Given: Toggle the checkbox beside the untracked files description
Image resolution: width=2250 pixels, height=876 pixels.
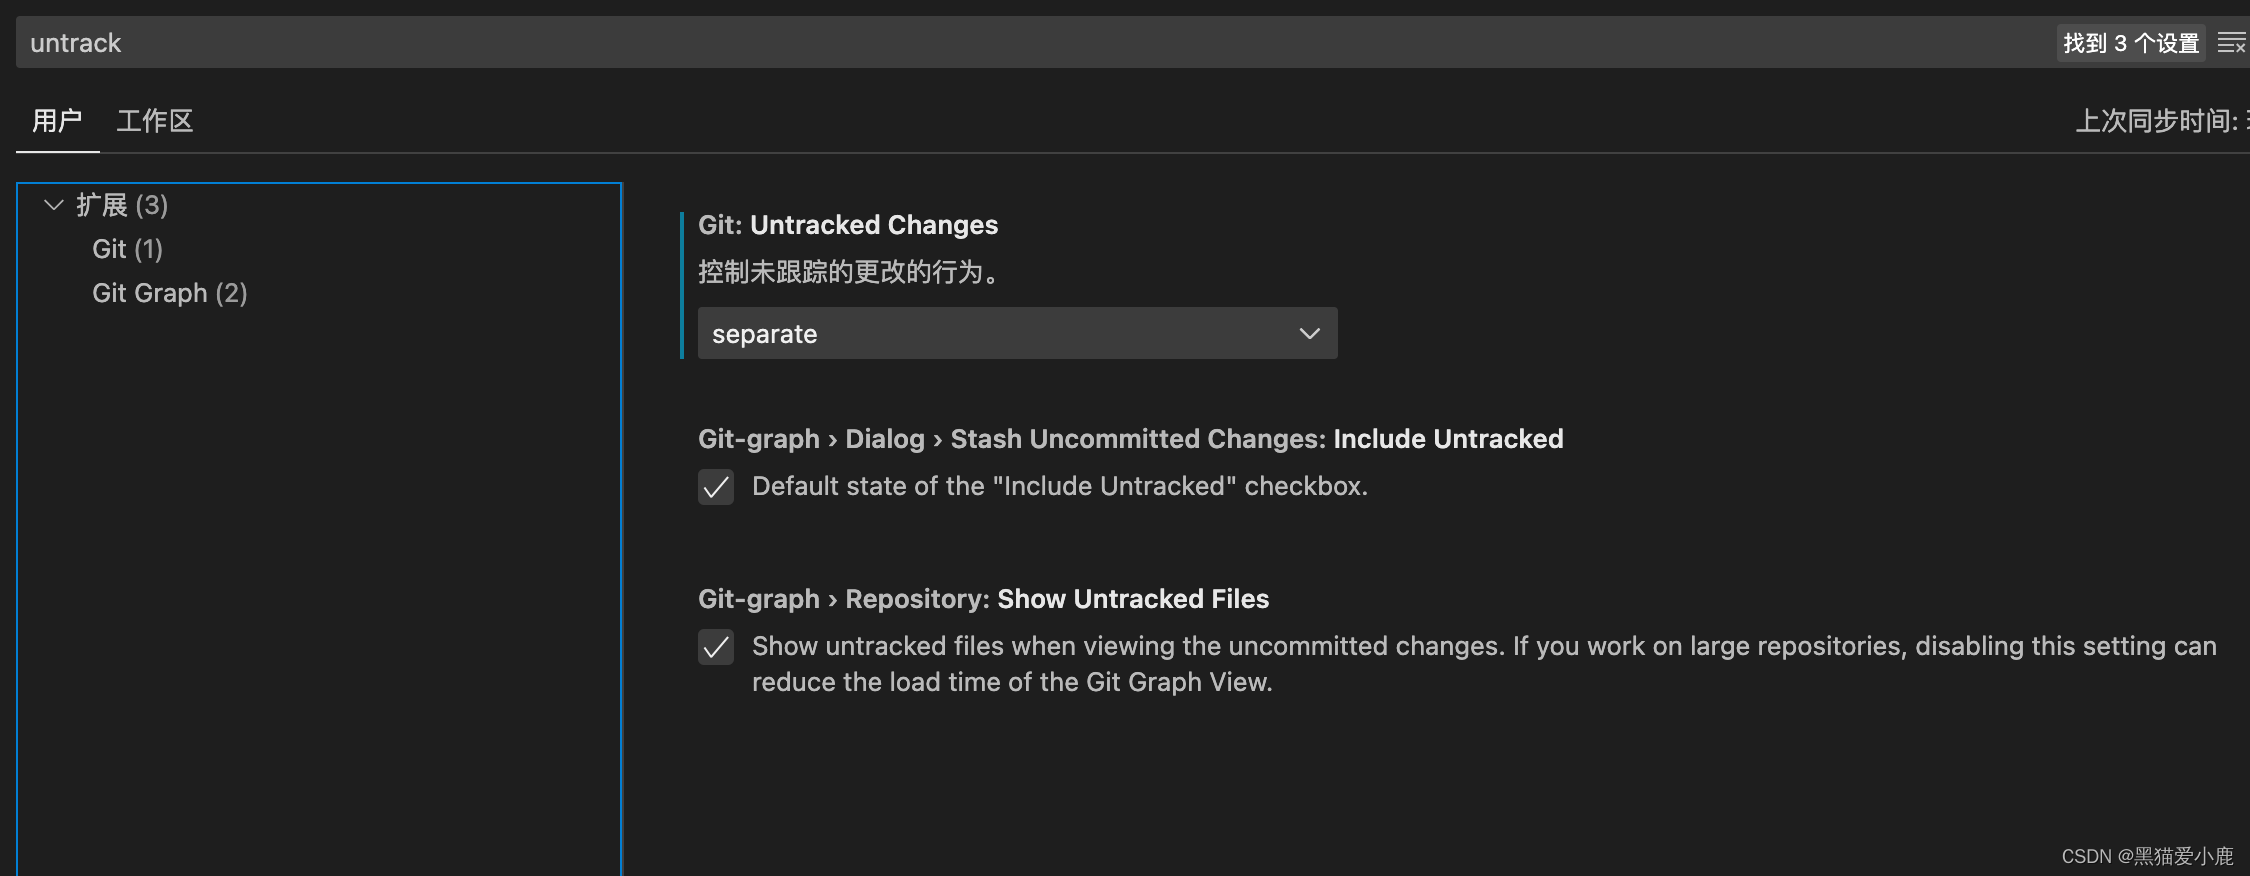Looking at the screenshot, I should coord(716,647).
